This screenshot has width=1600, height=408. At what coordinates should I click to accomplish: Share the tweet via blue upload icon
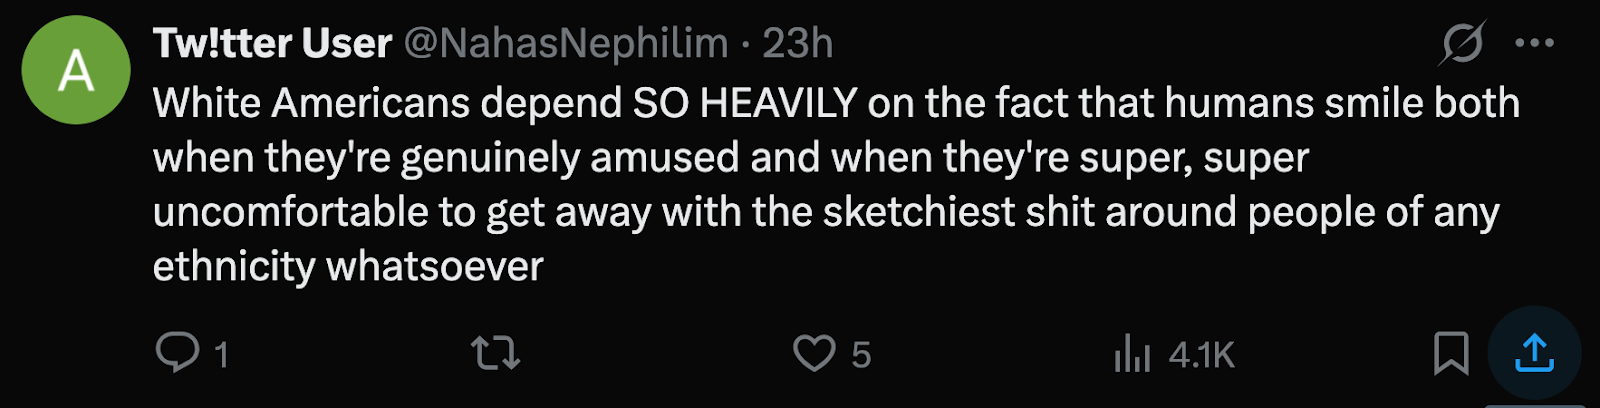click(x=1534, y=353)
